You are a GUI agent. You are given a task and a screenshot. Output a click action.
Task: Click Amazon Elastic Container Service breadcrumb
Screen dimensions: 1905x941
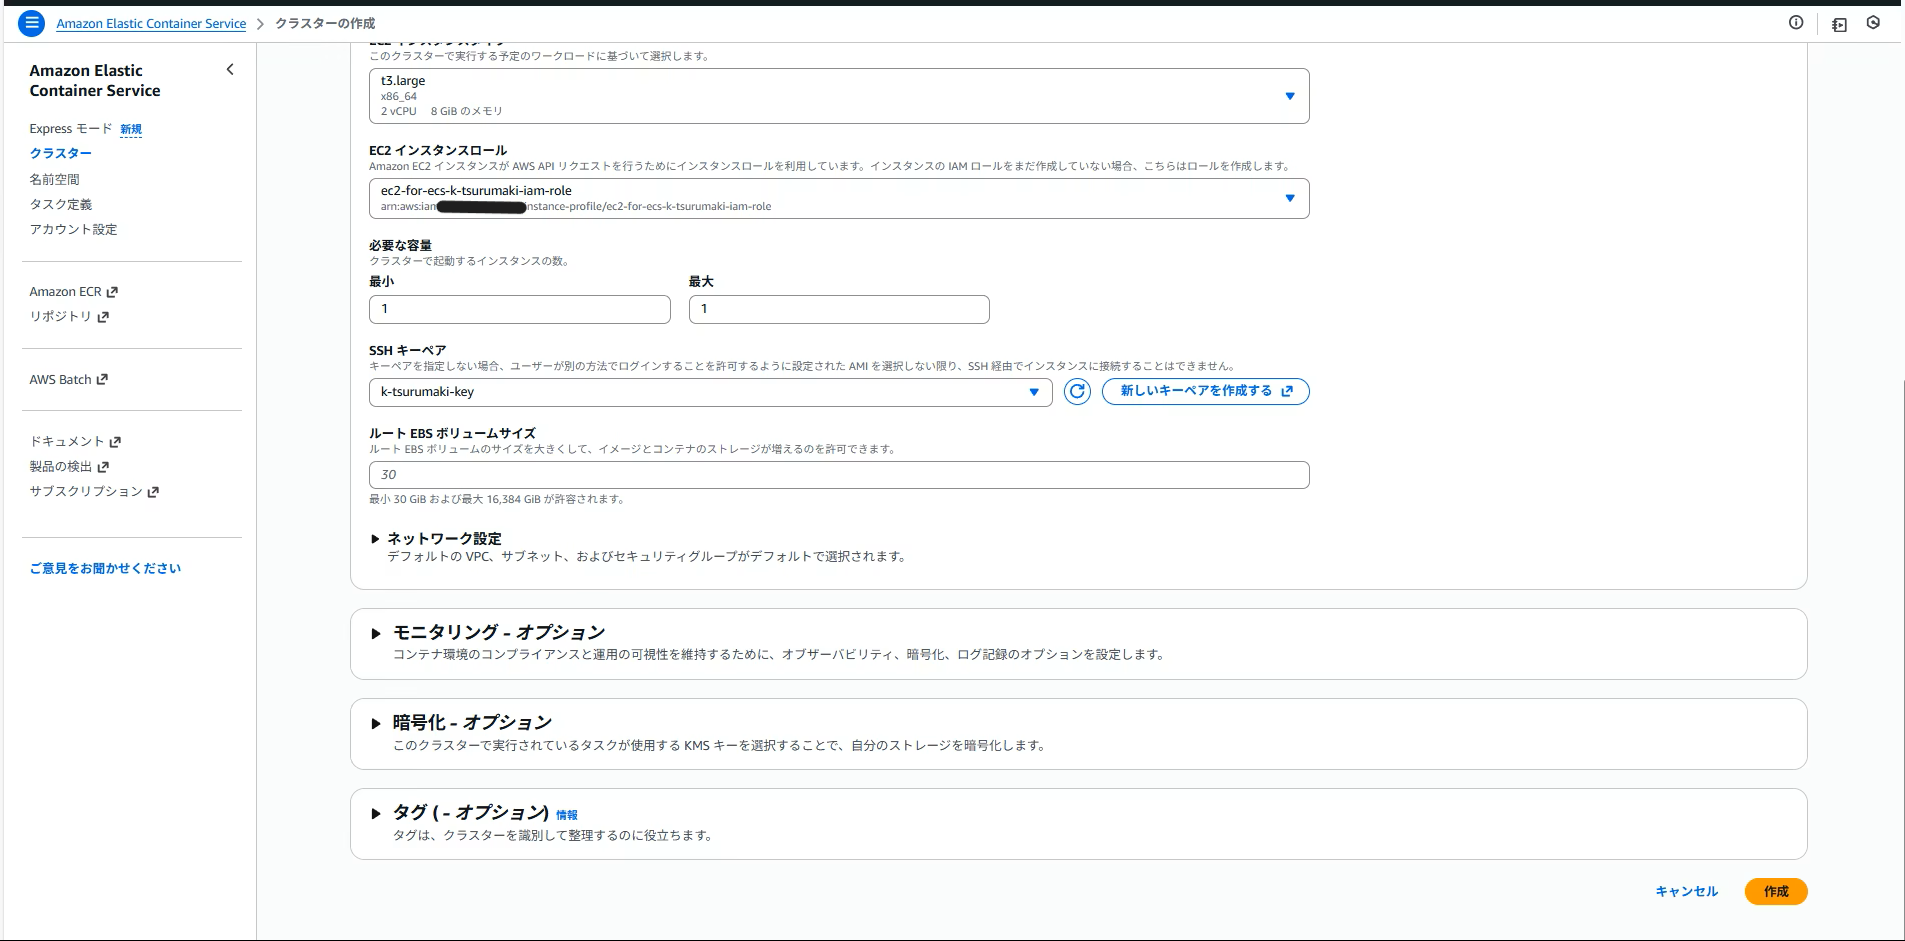pyautogui.click(x=151, y=24)
